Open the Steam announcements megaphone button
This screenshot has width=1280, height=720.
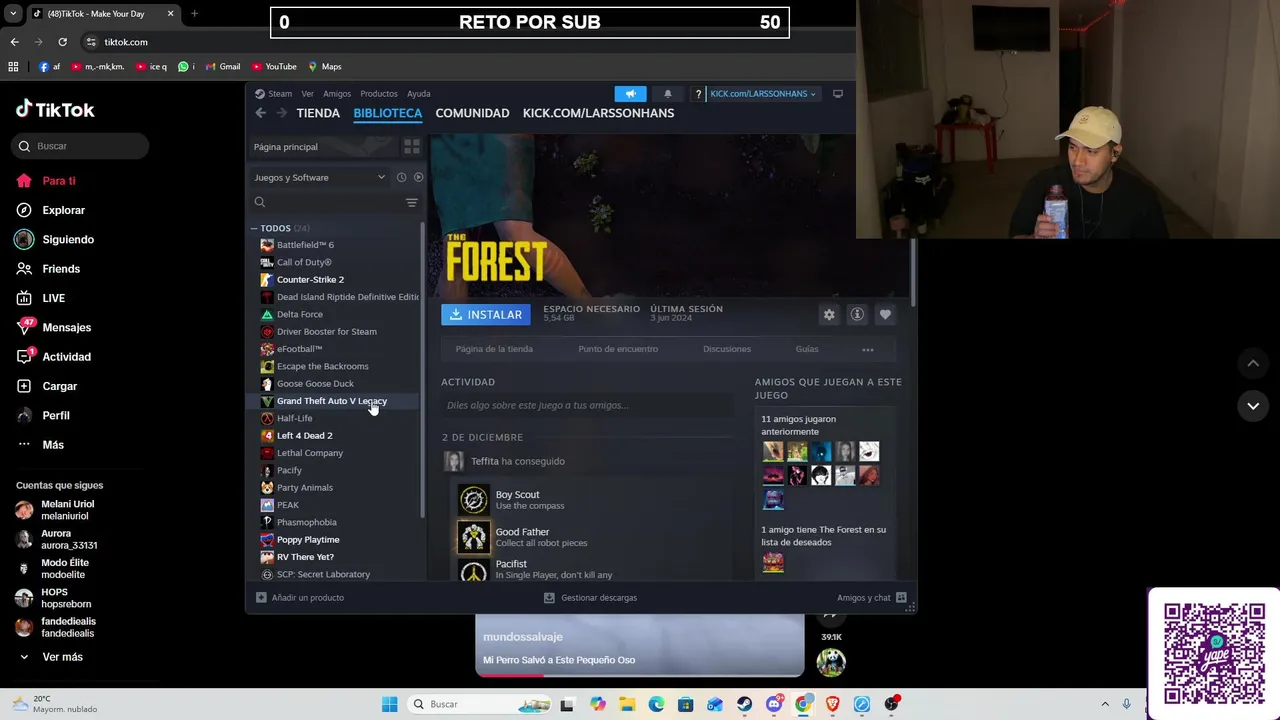click(630, 94)
